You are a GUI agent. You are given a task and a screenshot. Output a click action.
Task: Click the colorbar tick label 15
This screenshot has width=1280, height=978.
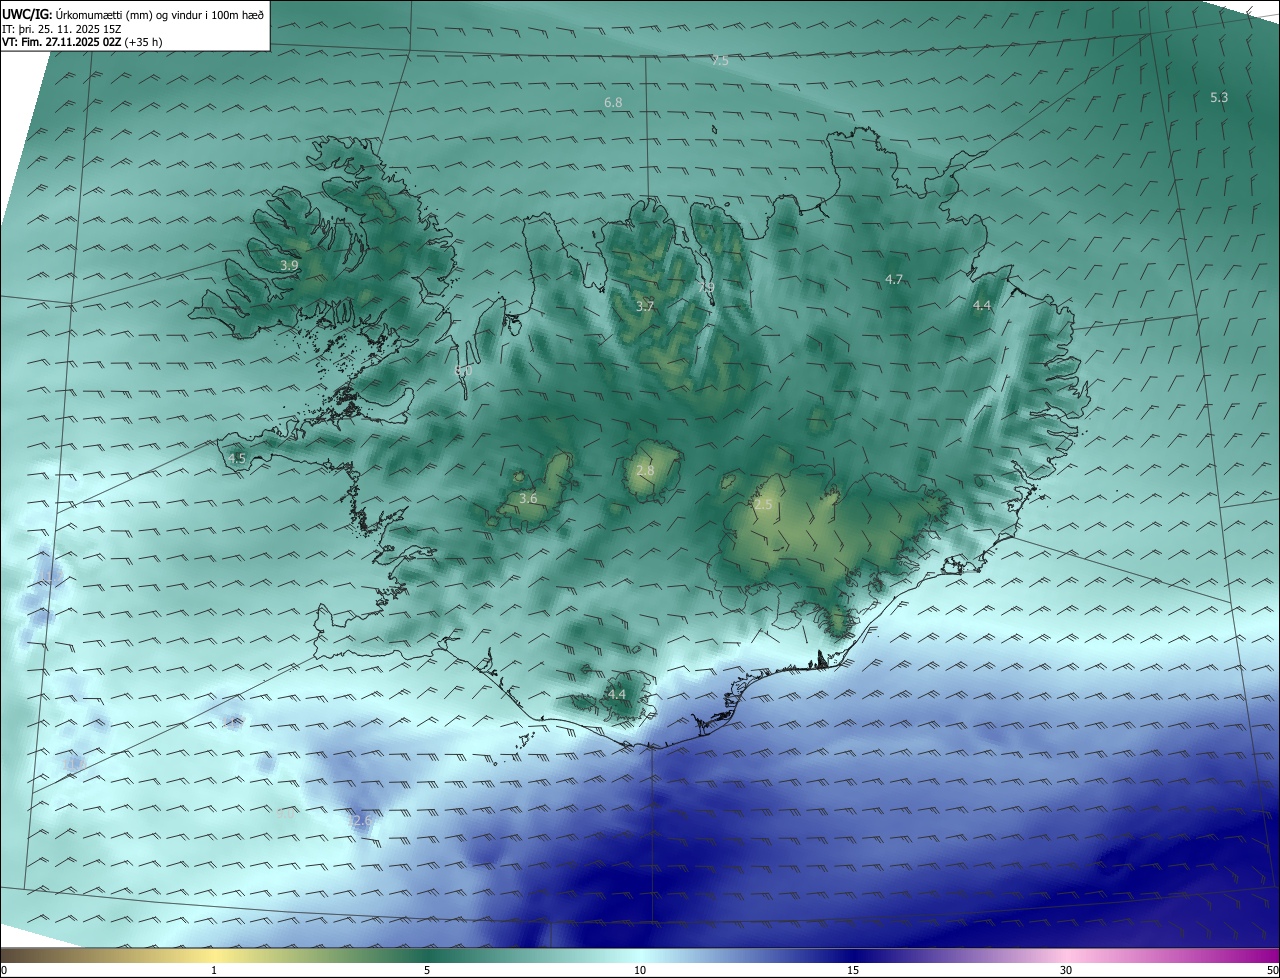click(x=853, y=970)
